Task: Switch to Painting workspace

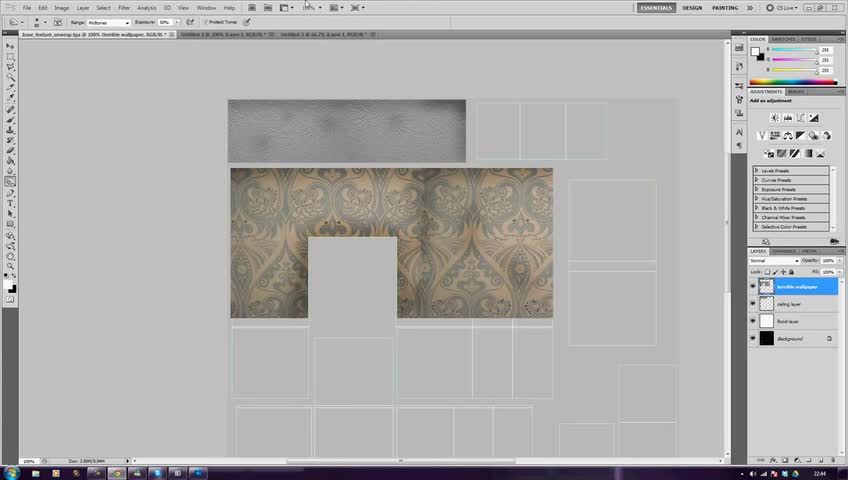Action: 725,8
